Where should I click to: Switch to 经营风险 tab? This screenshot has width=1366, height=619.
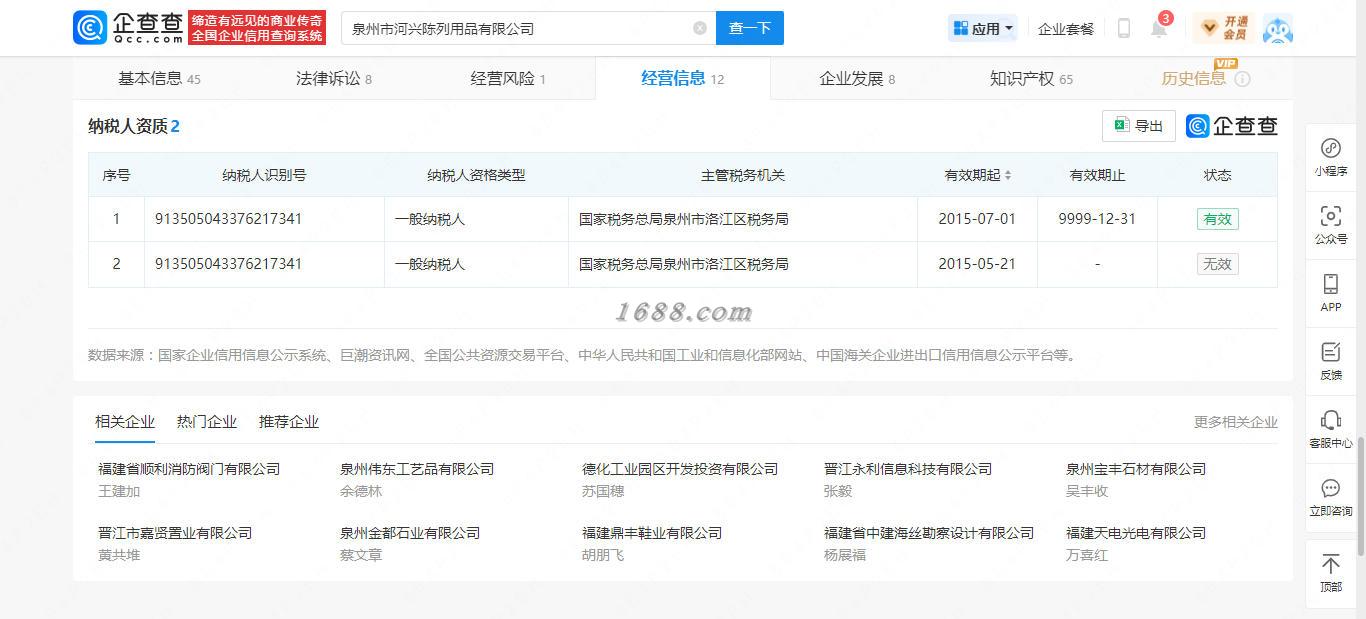pos(508,78)
